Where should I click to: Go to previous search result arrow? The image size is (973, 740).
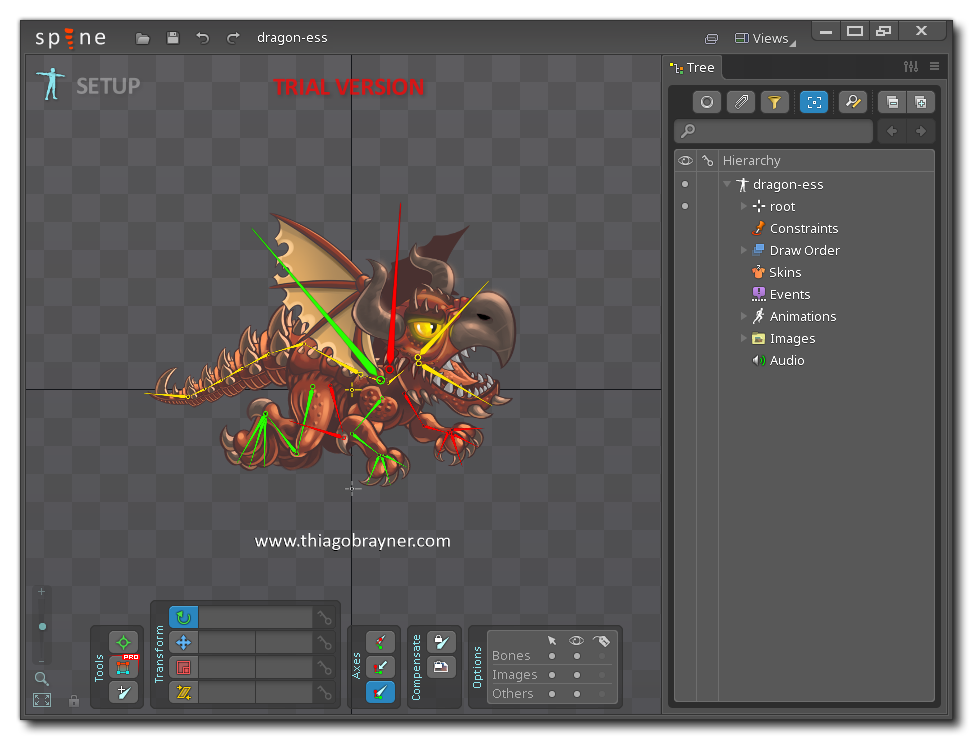coord(892,131)
